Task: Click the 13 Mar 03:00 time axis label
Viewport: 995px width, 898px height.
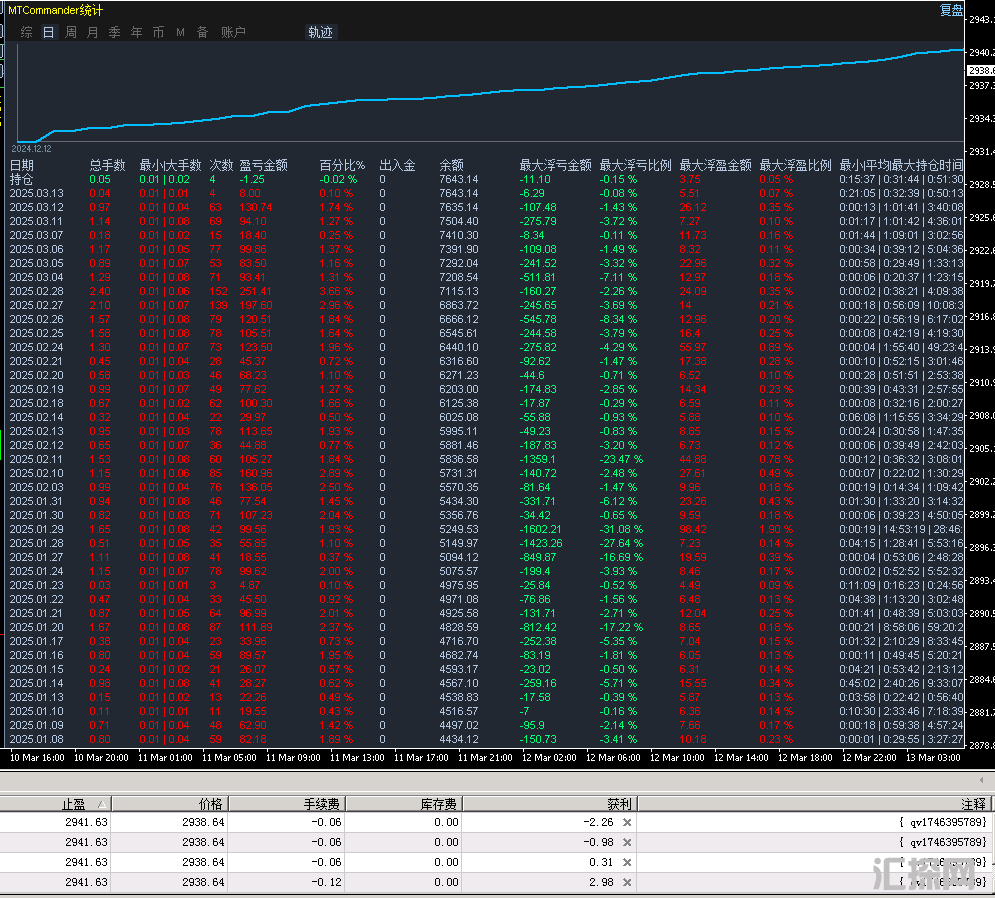Action: point(933,758)
